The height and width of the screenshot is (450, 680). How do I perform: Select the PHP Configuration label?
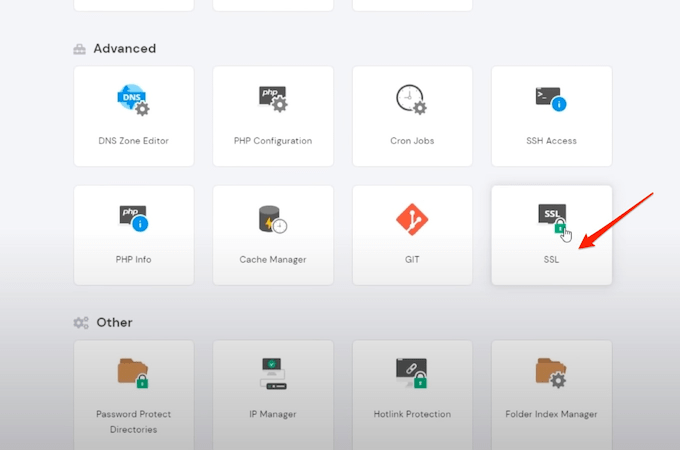(x=273, y=141)
